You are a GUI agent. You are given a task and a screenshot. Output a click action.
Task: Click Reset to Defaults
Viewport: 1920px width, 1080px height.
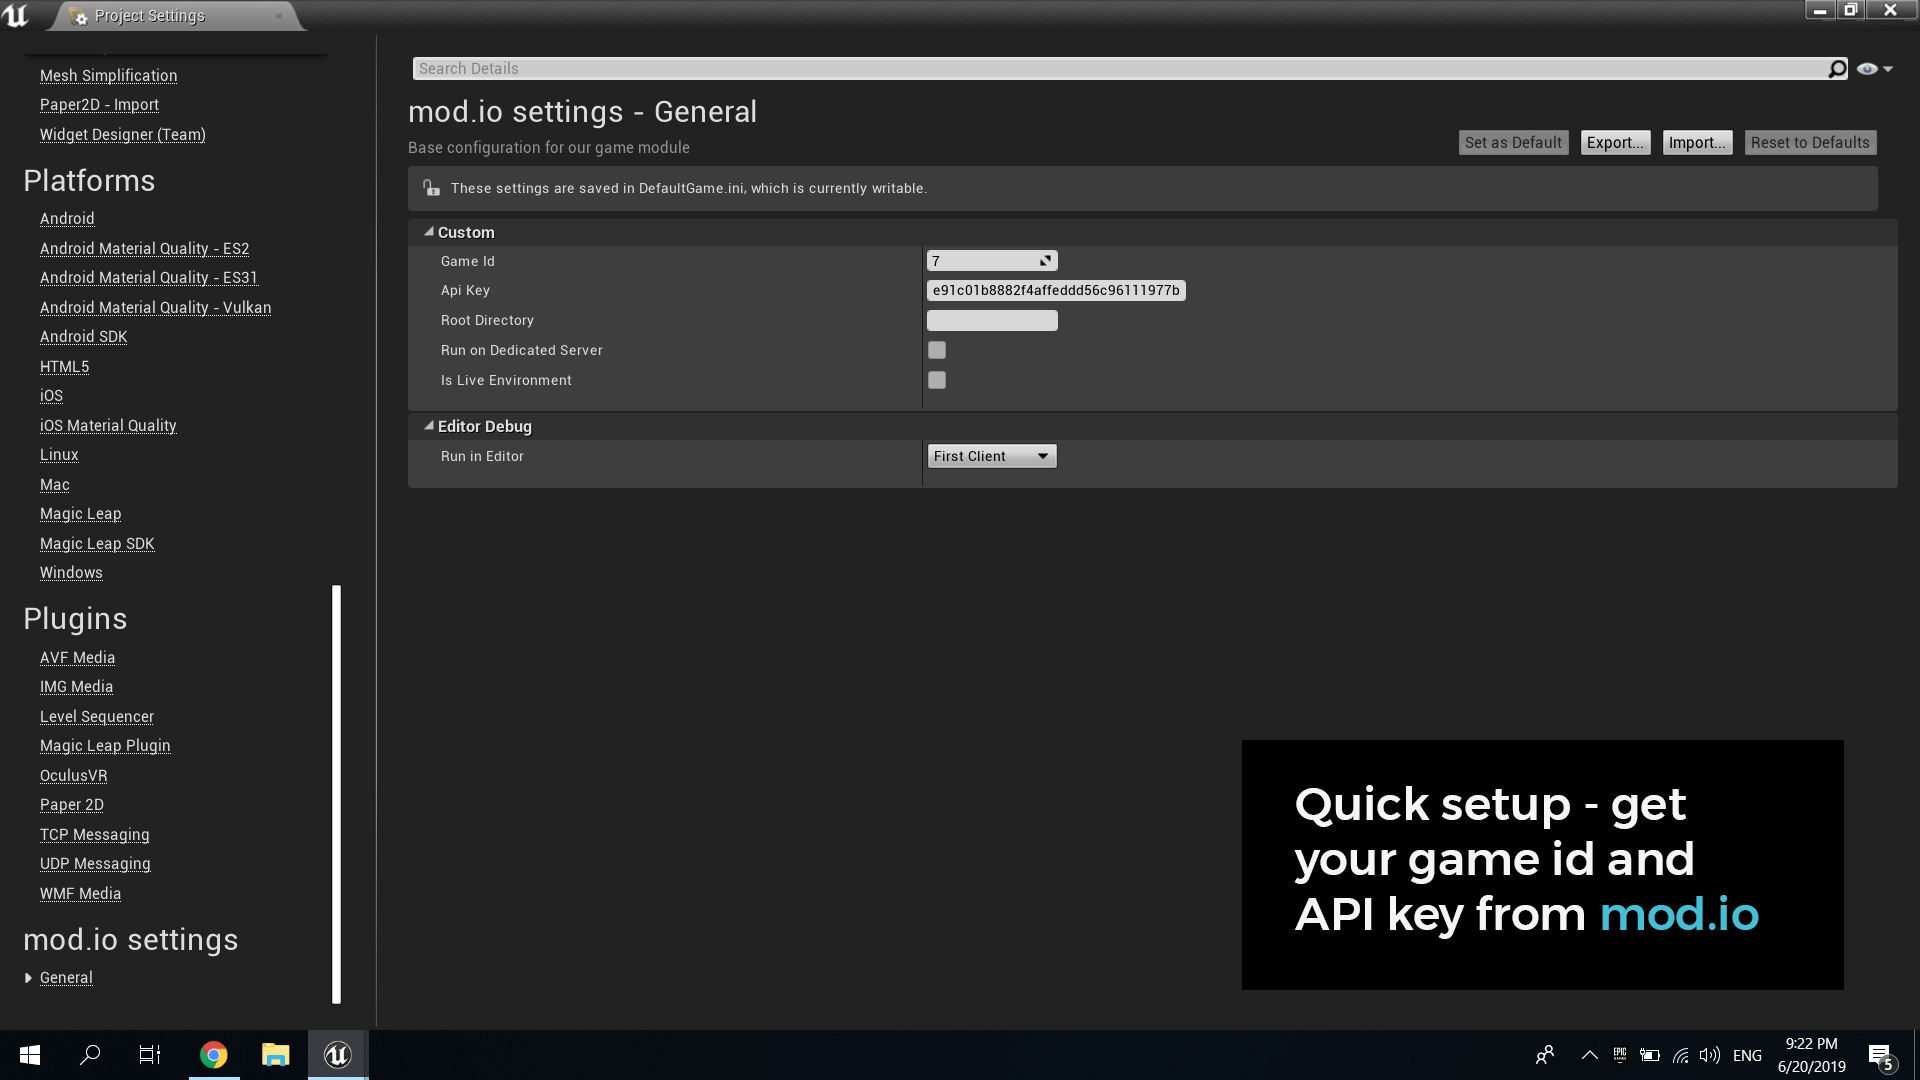(x=1809, y=142)
